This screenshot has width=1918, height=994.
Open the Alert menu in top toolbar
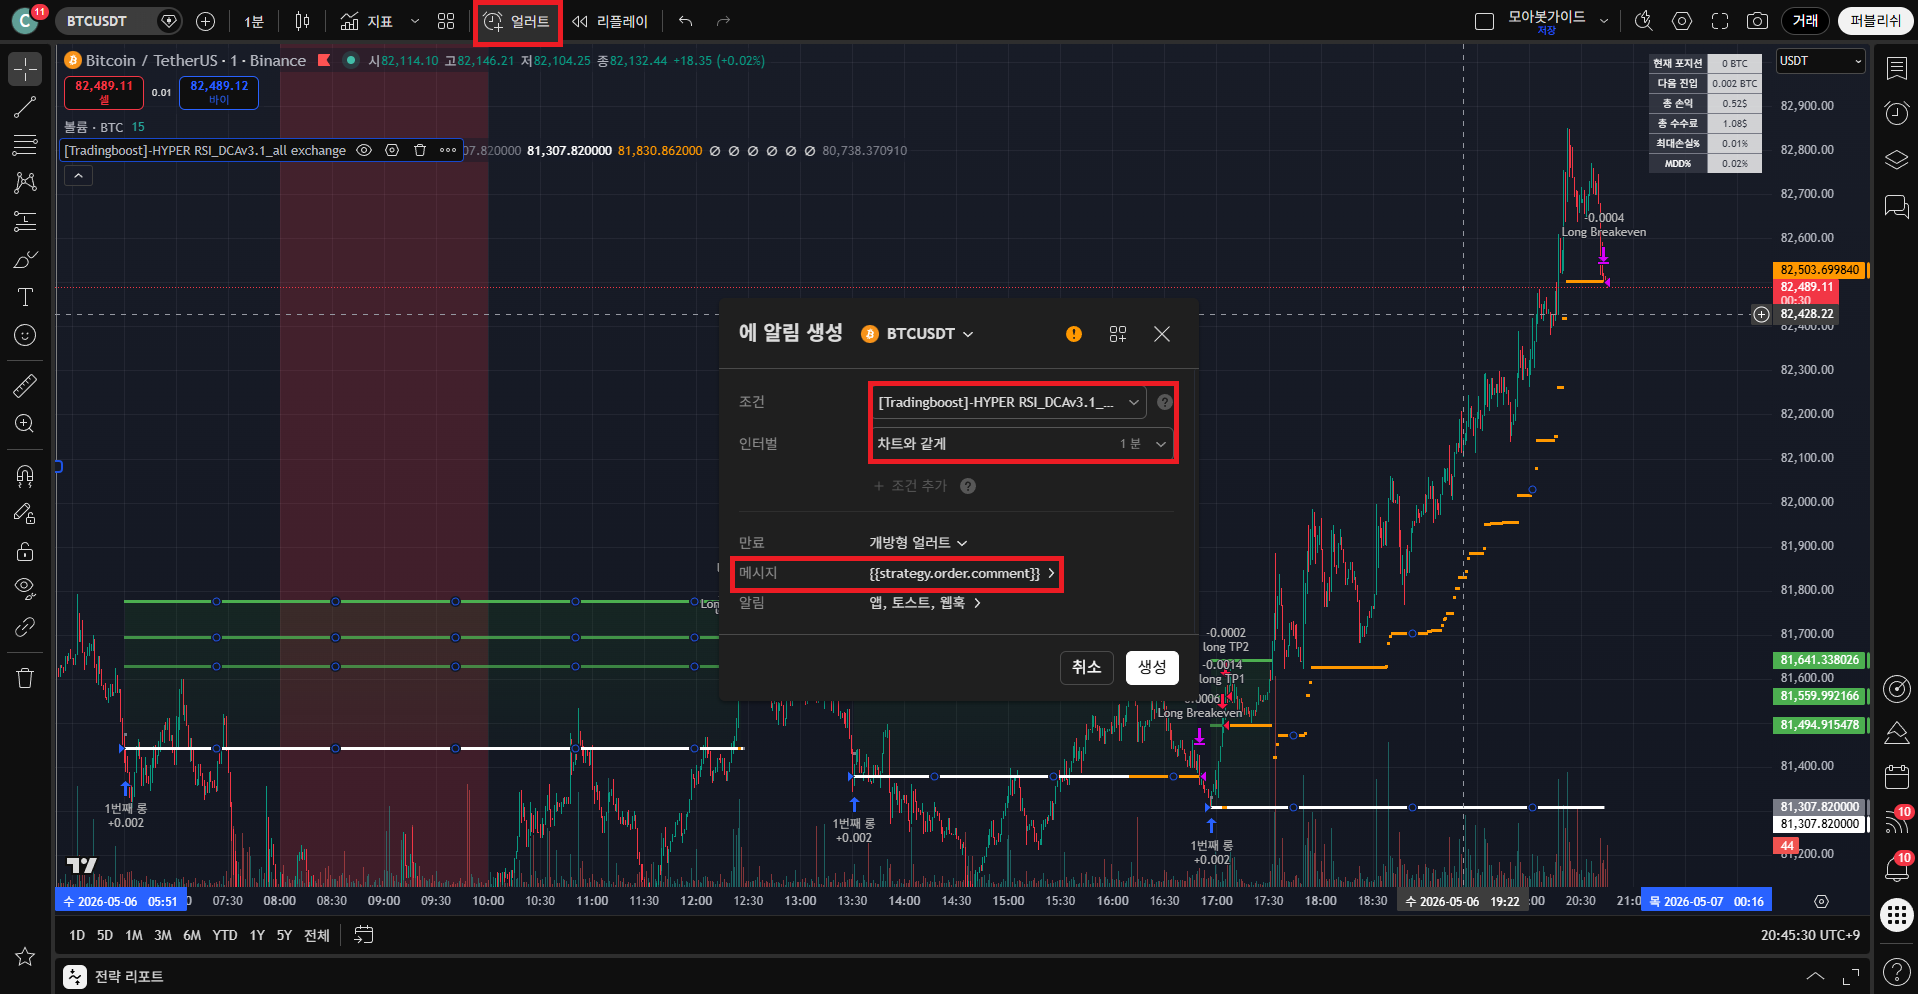pos(517,21)
